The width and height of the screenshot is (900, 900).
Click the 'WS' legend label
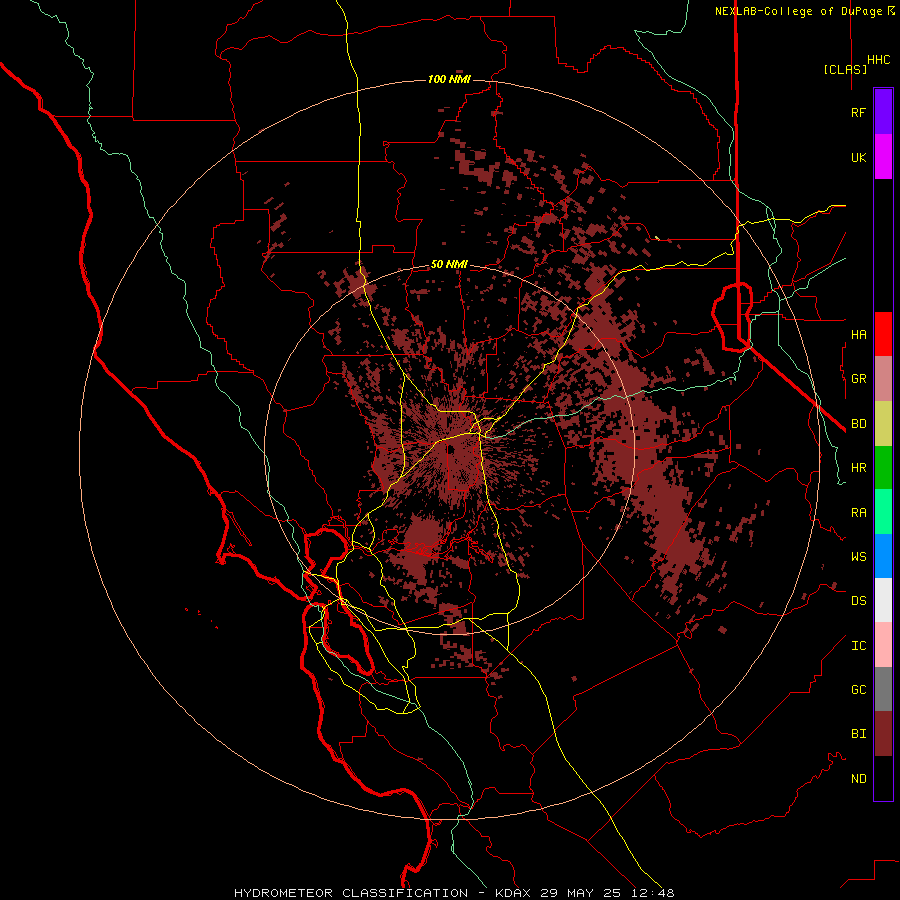click(858, 557)
